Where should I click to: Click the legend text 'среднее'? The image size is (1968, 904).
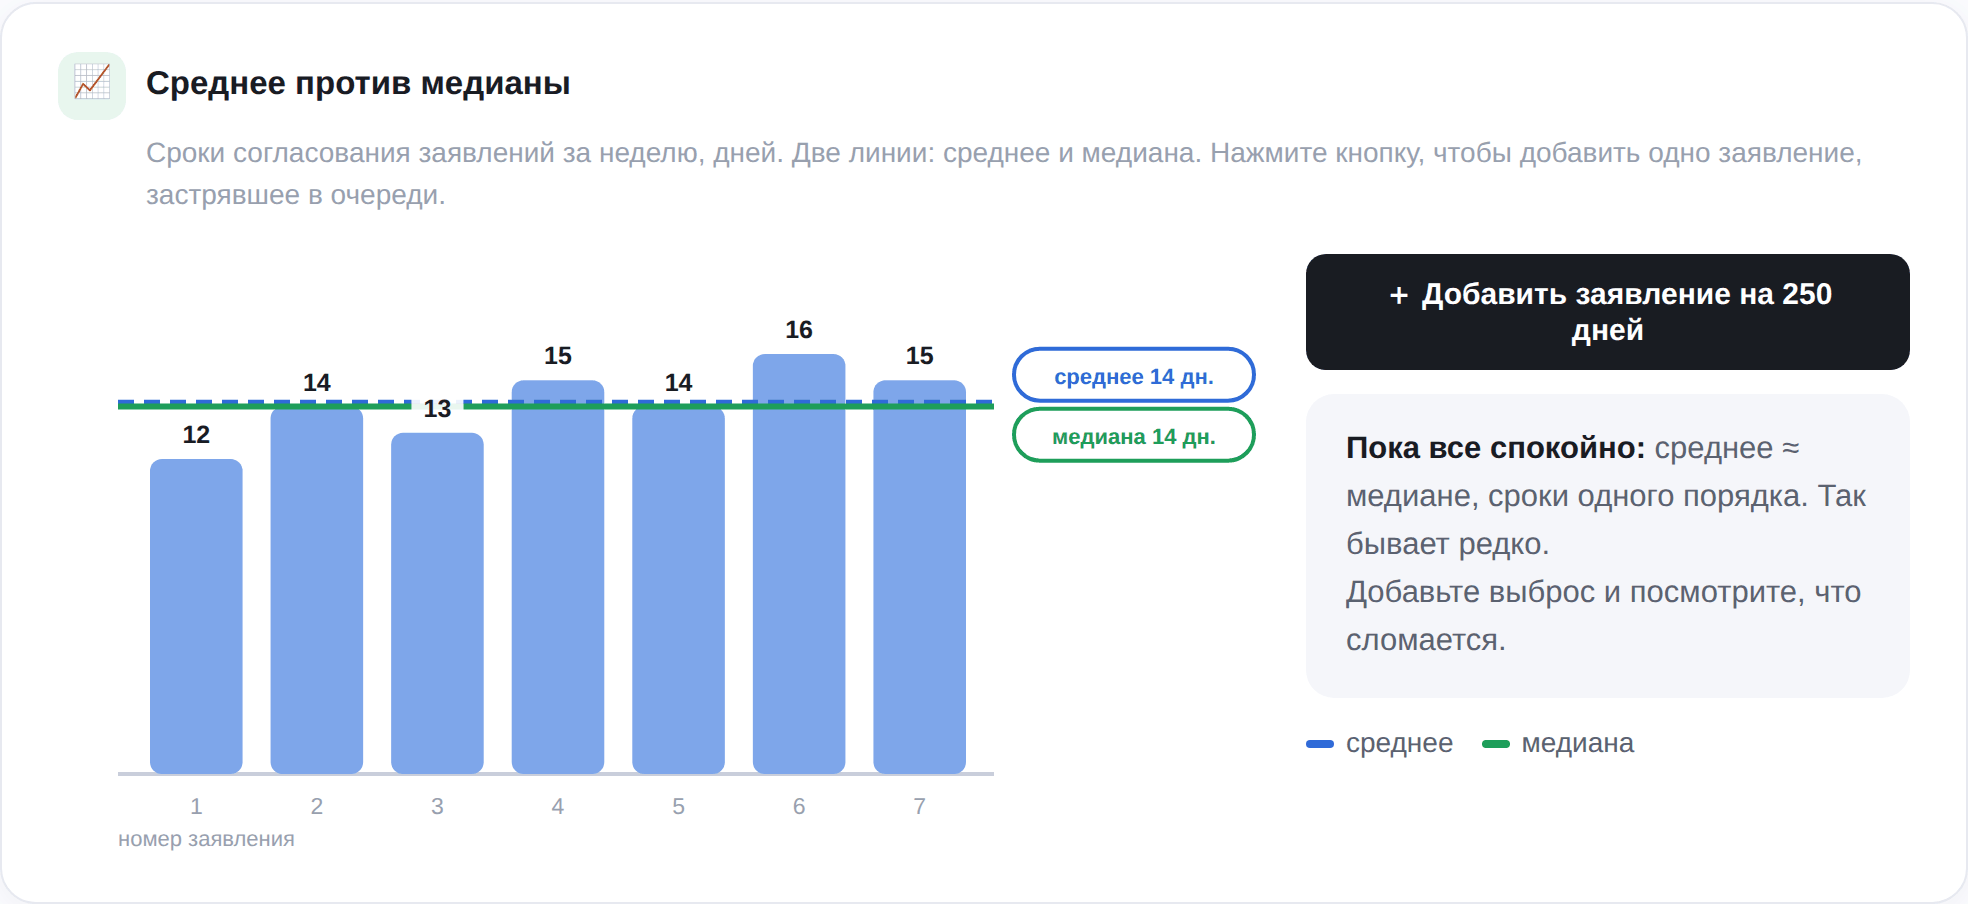(1399, 743)
